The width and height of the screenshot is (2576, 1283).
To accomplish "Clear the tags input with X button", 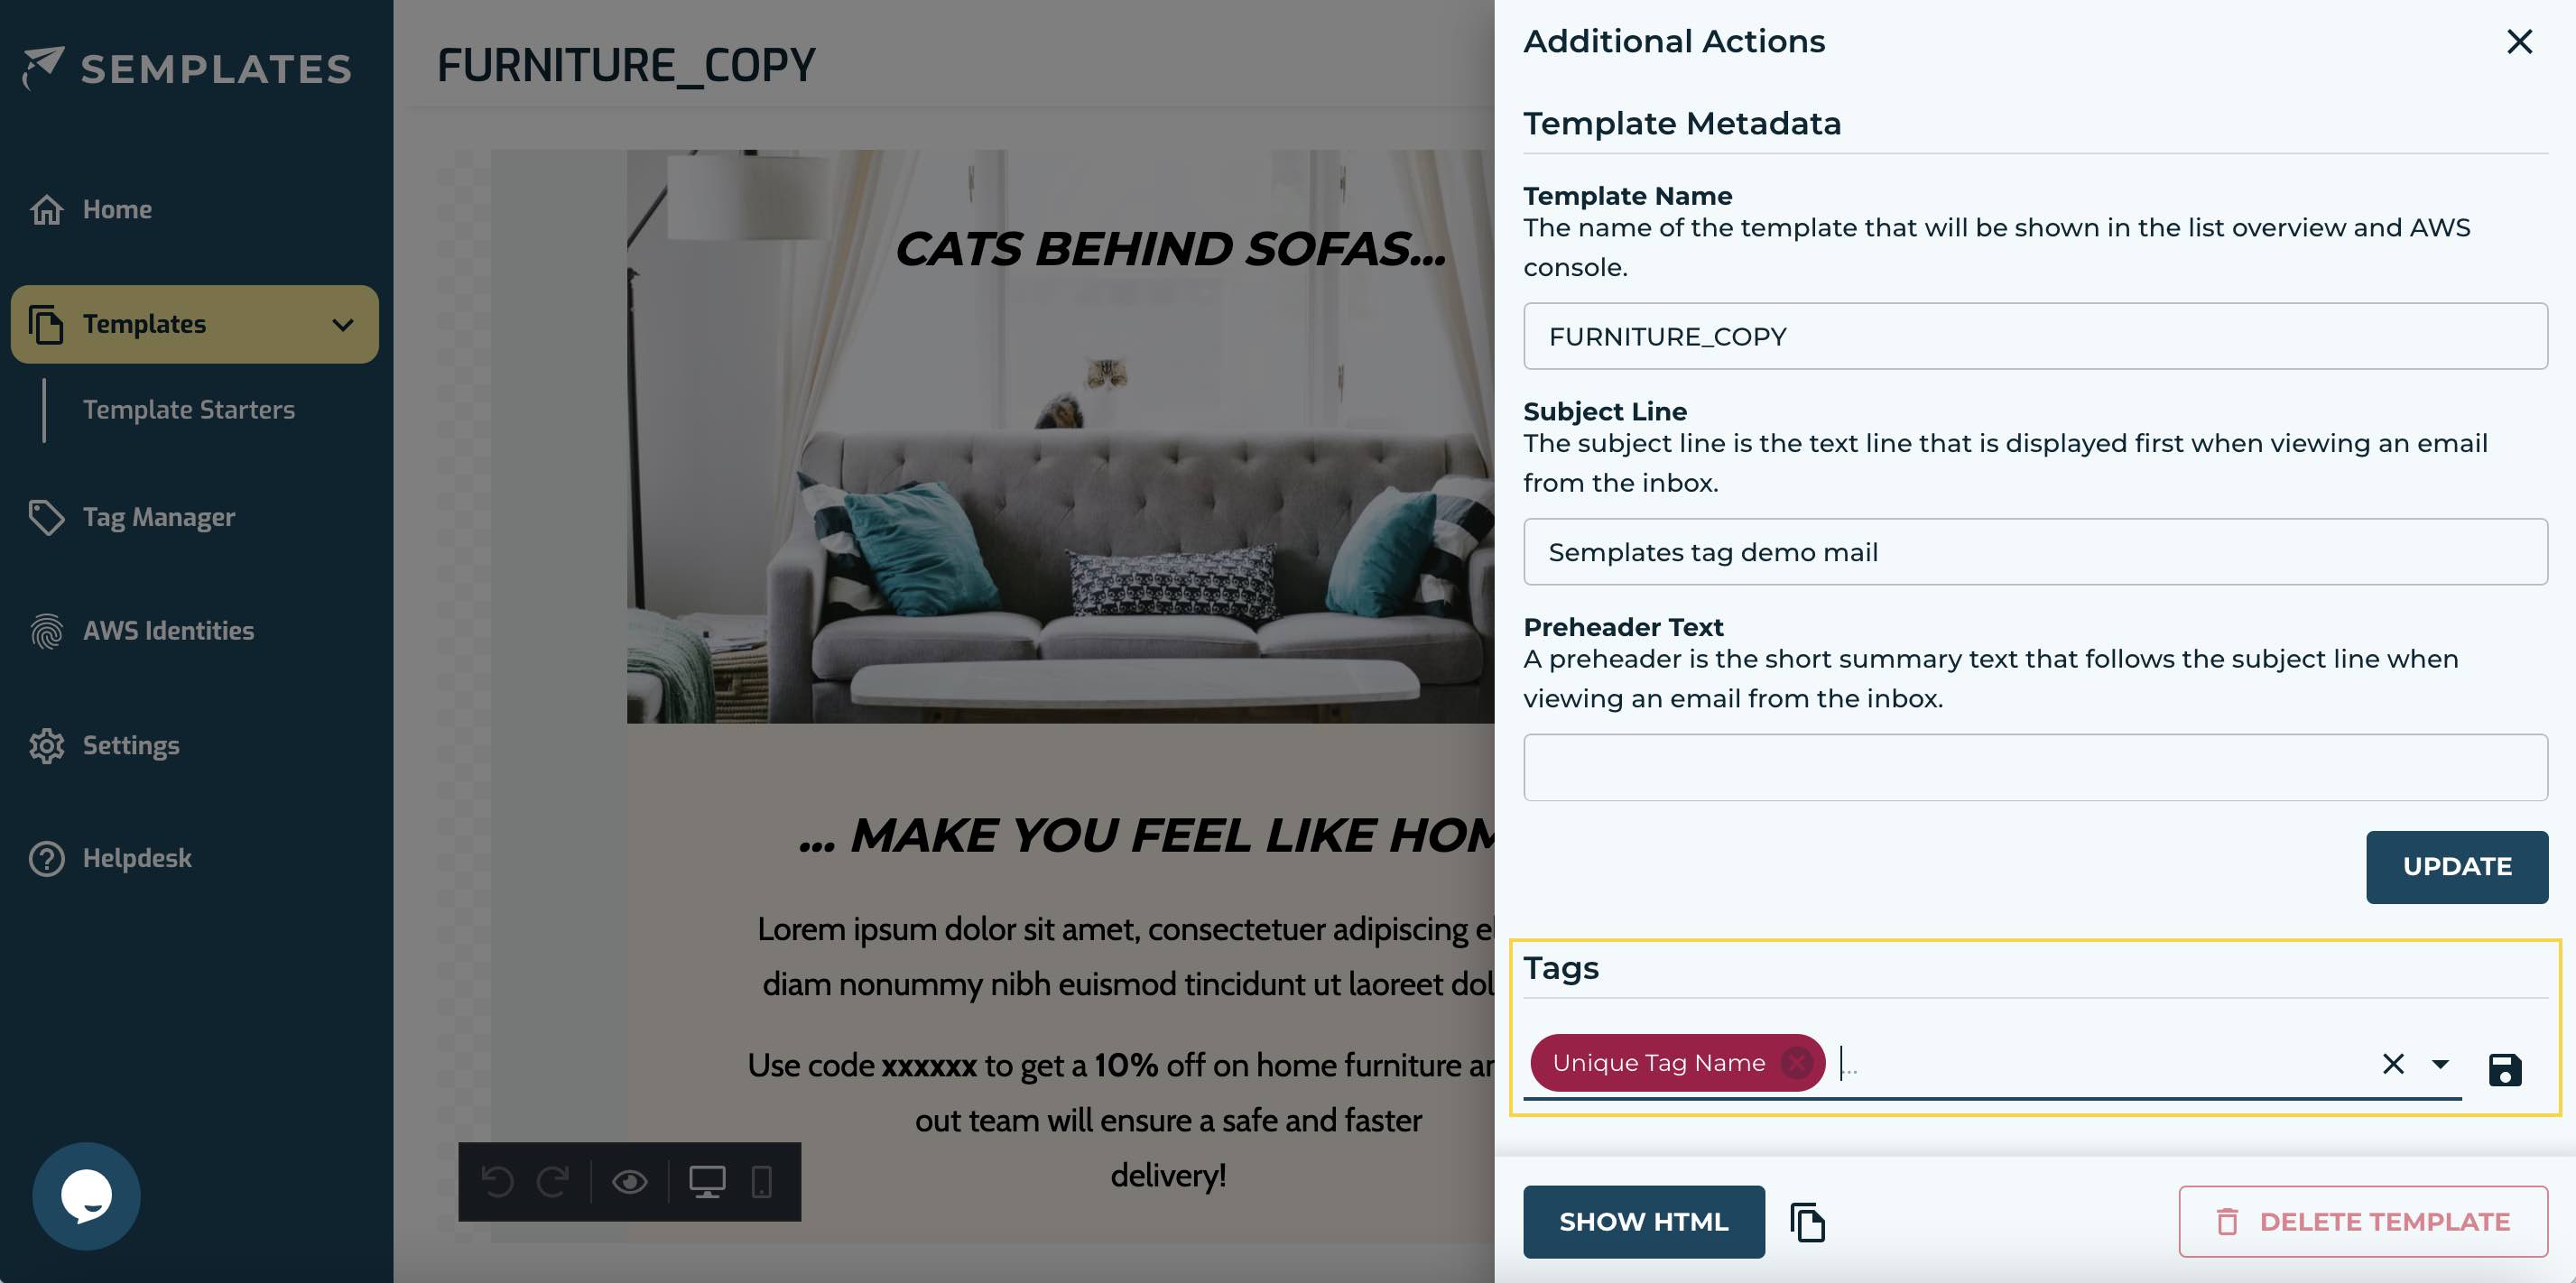I will pyautogui.click(x=2392, y=1063).
